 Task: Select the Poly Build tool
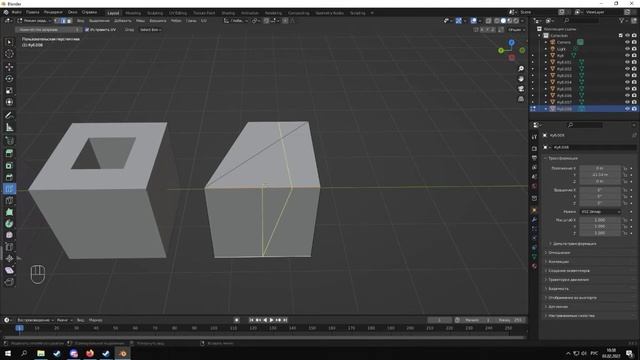click(9, 212)
